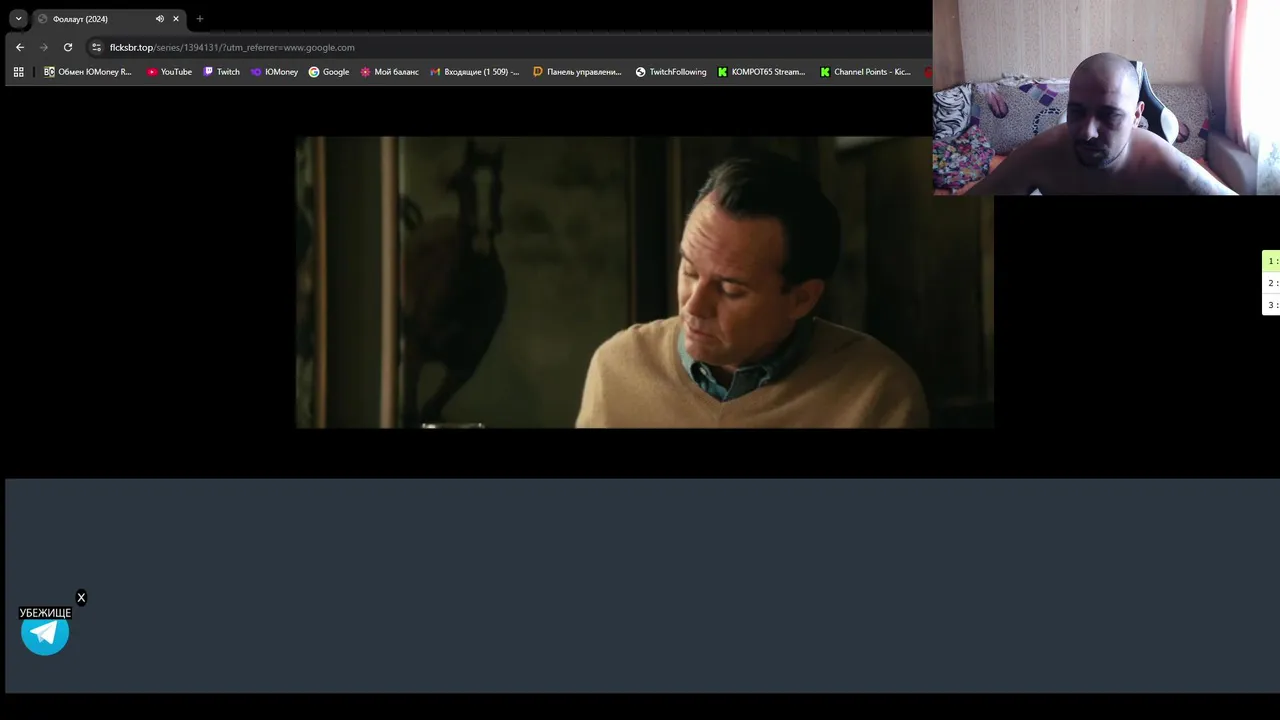Open the tab search dropdown arrow
Screen dimensions: 1280x720
18,18
